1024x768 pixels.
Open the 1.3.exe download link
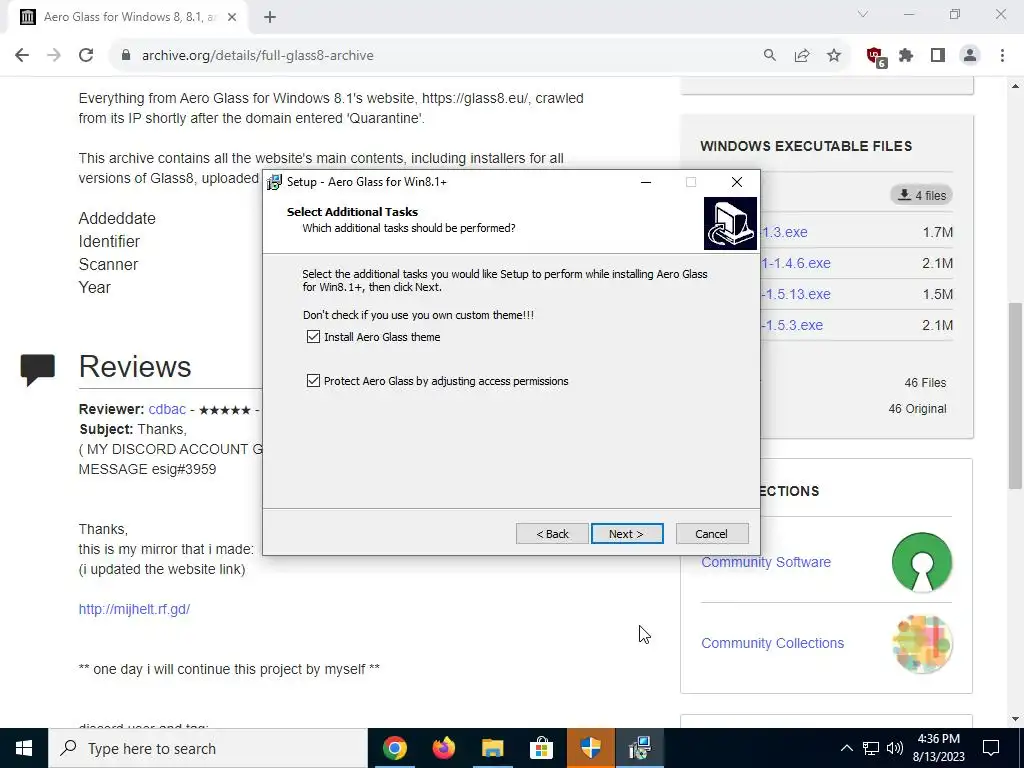point(784,232)
